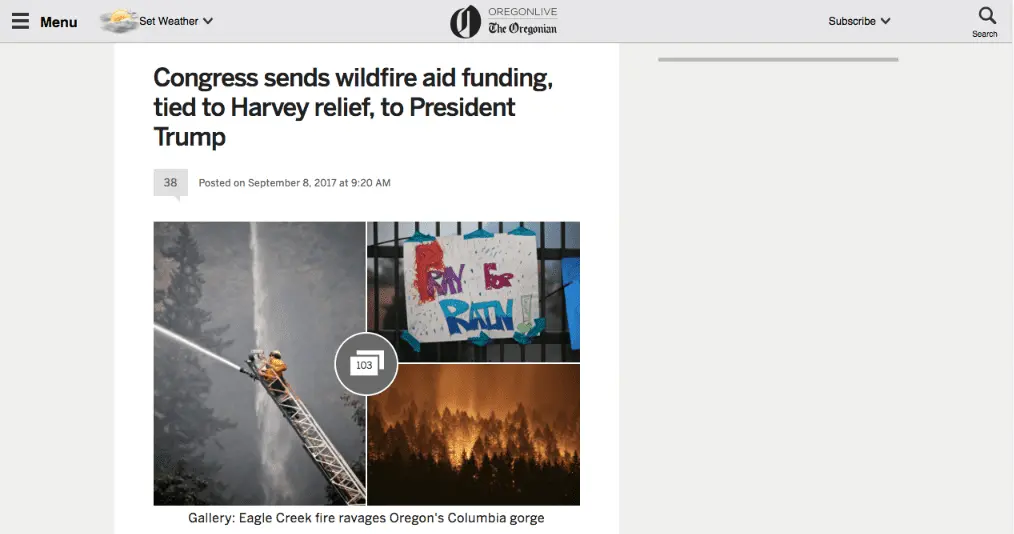Click the Congress wildfire aid headline

353,107
